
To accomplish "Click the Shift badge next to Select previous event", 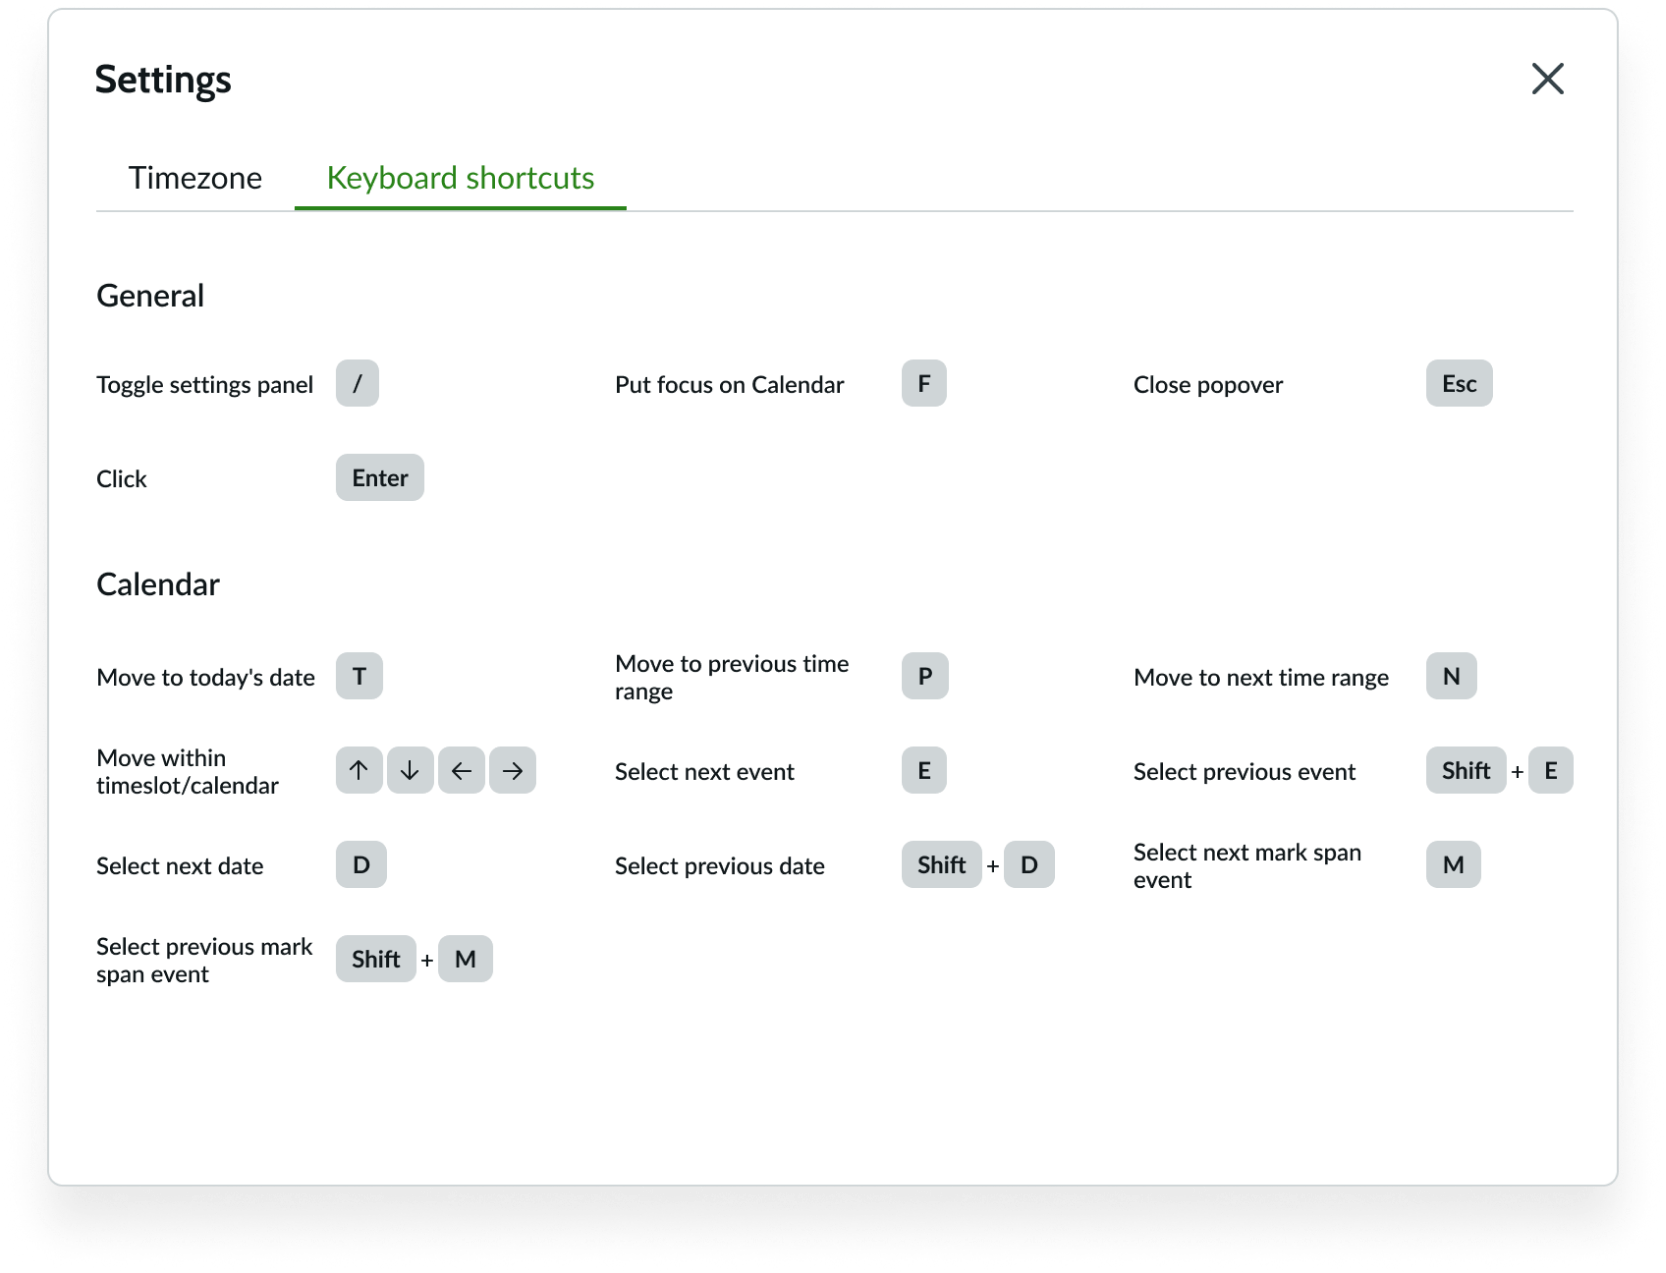I will 1466,770.
